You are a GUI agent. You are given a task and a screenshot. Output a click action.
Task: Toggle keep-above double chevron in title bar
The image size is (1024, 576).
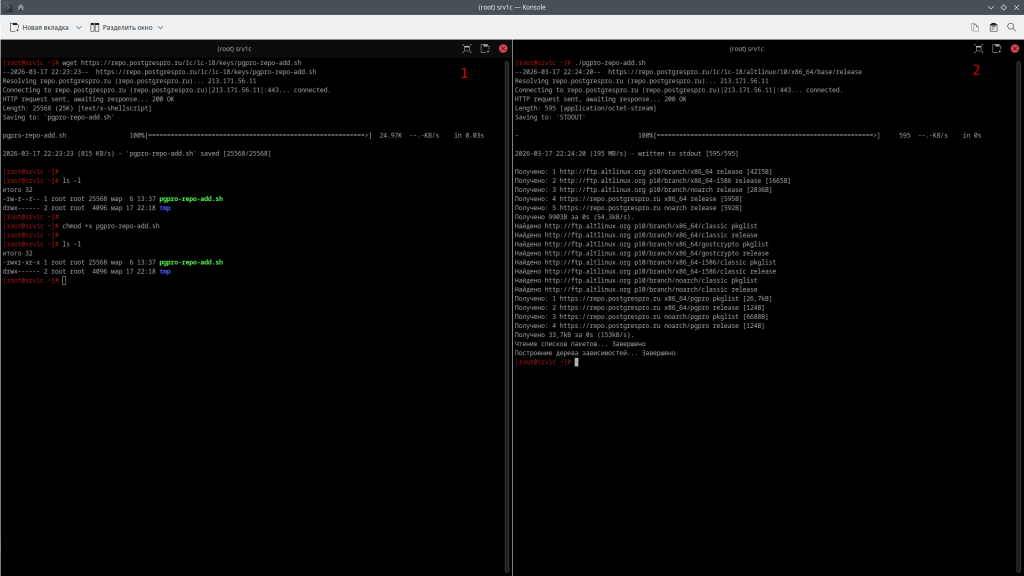(x=21, y=7)
